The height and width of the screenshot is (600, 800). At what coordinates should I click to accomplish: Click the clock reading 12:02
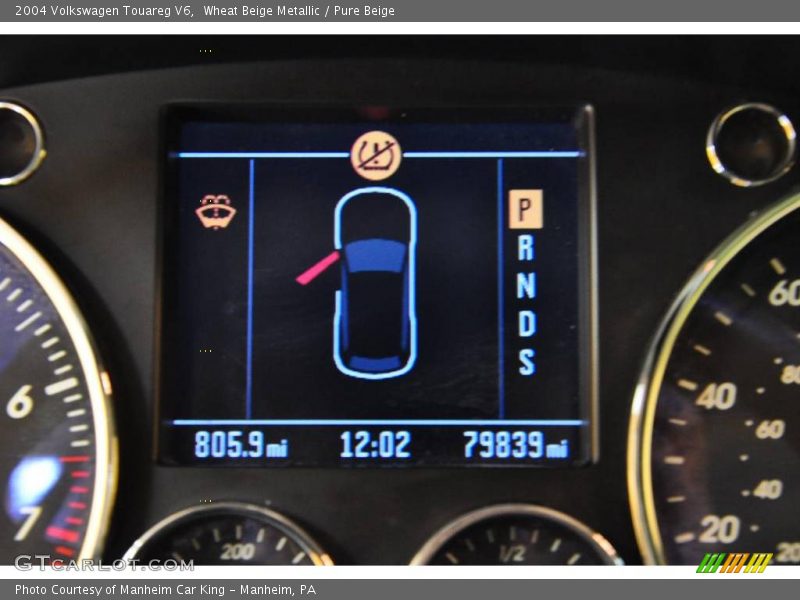coord(375,444)
